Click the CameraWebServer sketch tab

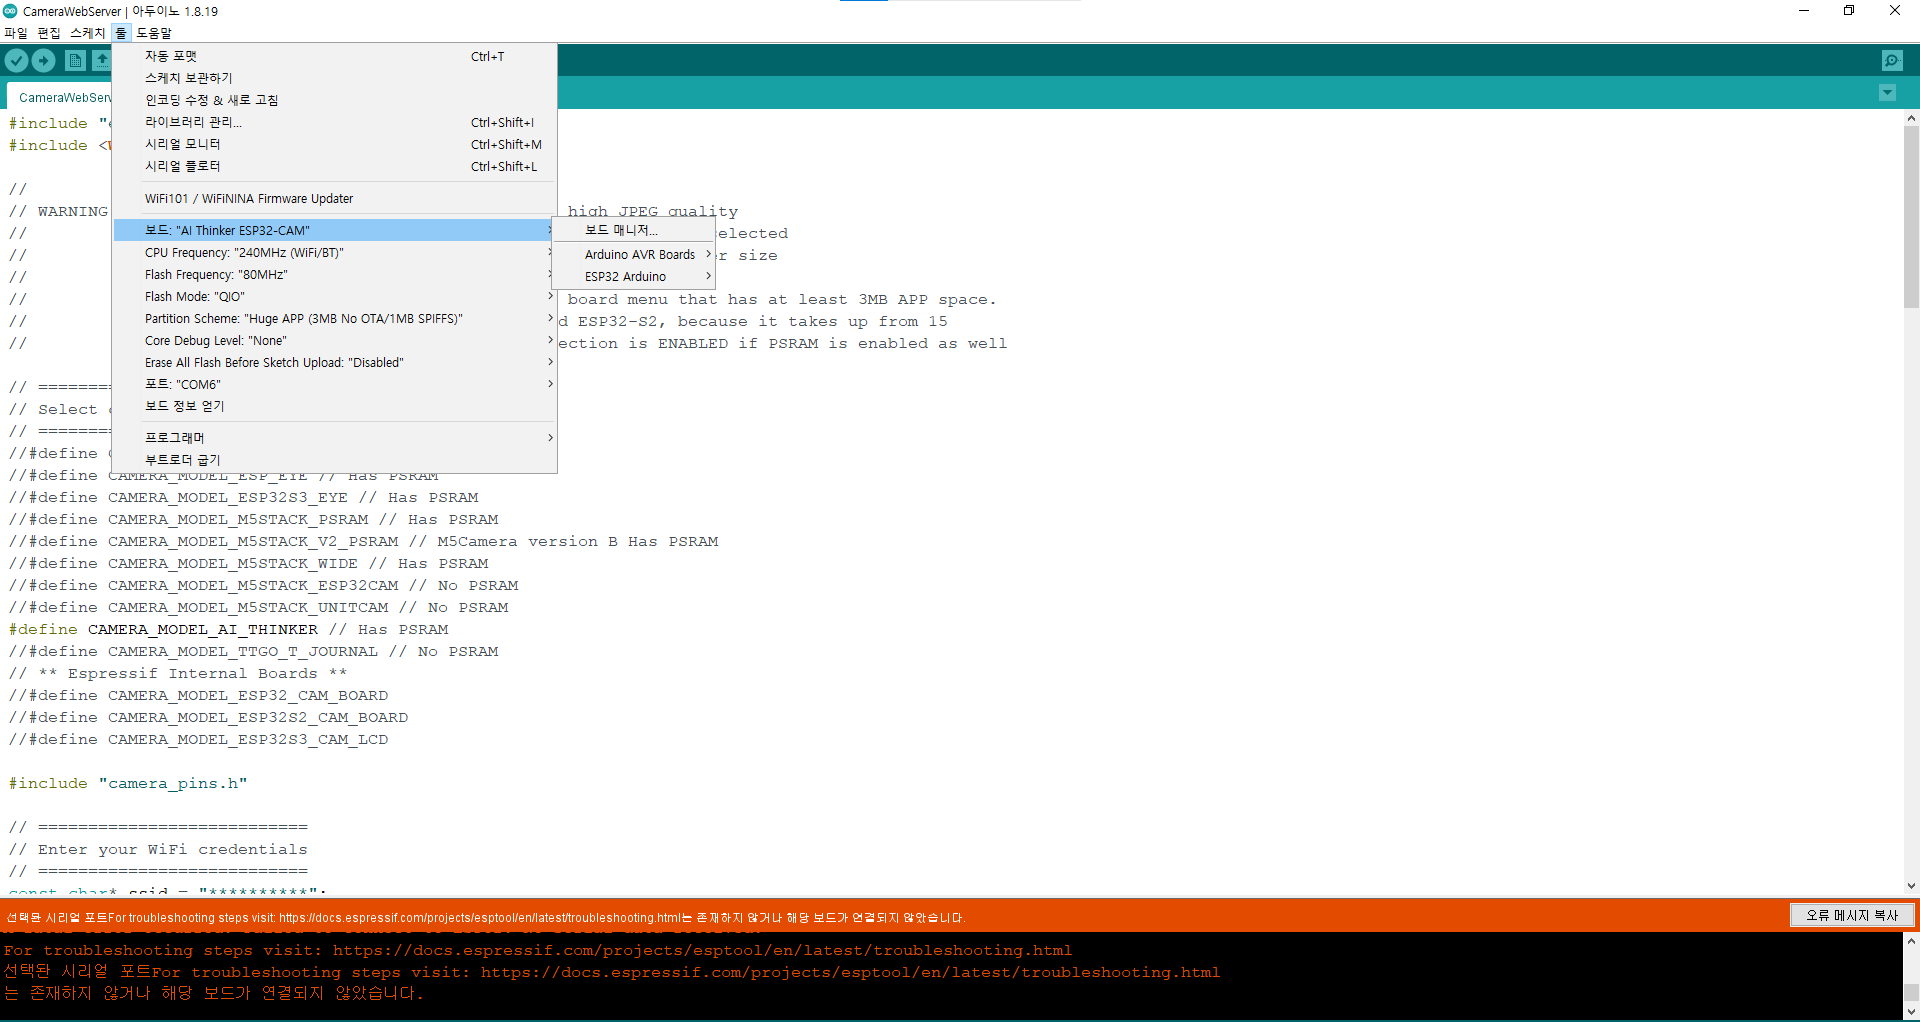[x=64, y=98]
